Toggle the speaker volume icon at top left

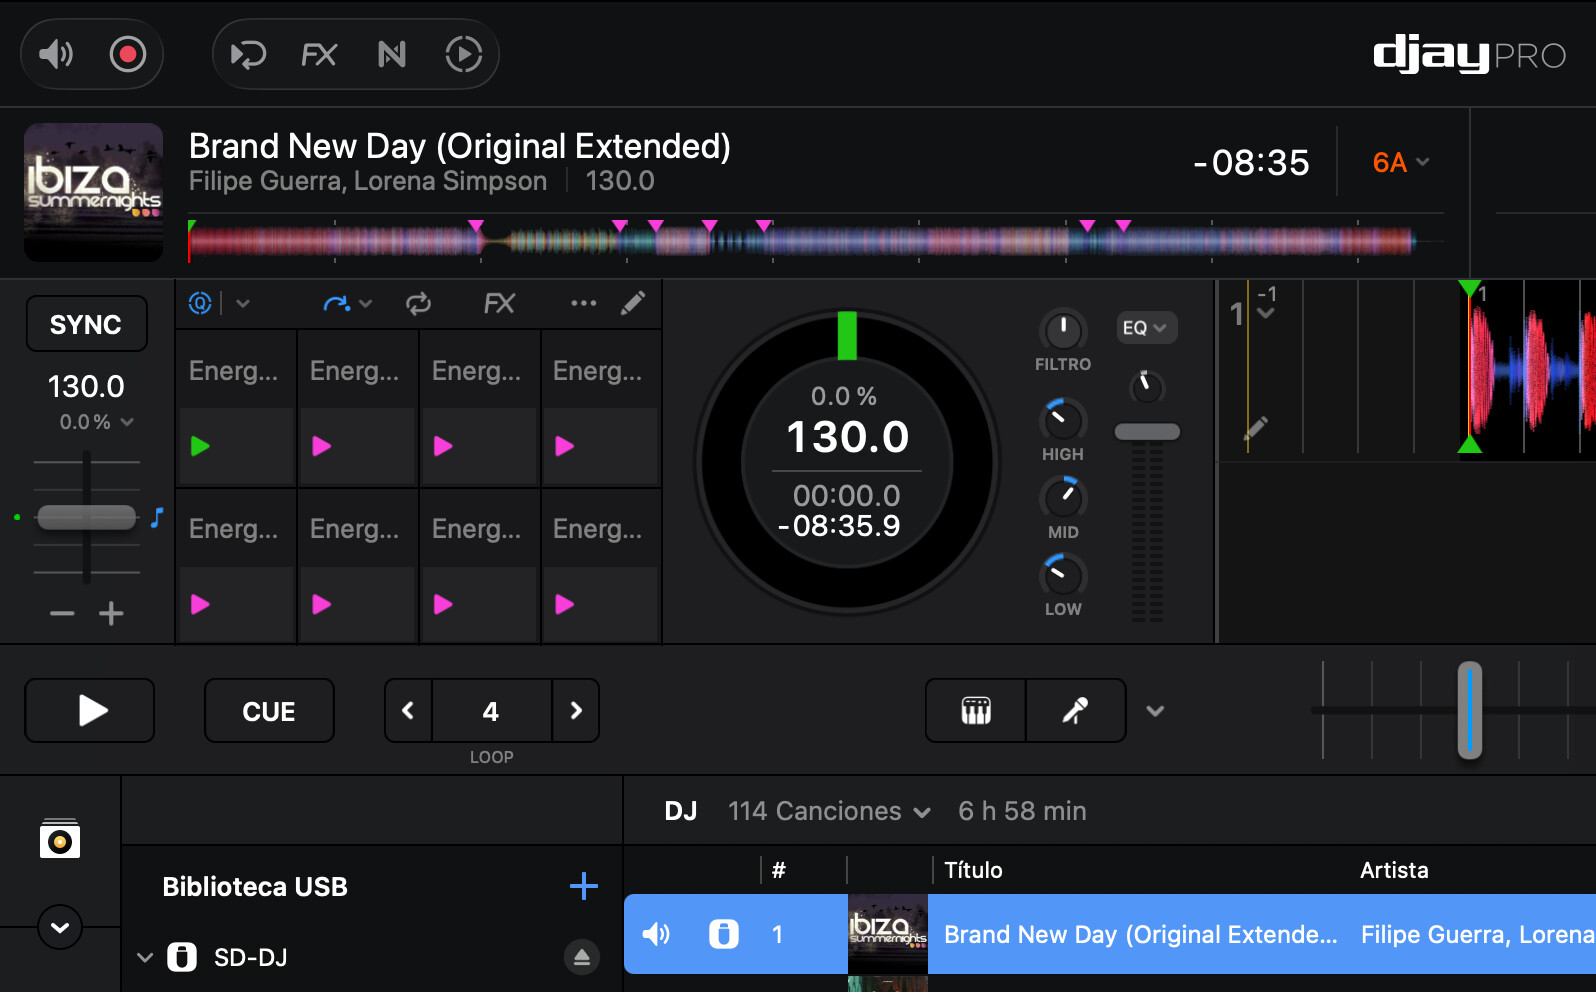pos(56,54)
